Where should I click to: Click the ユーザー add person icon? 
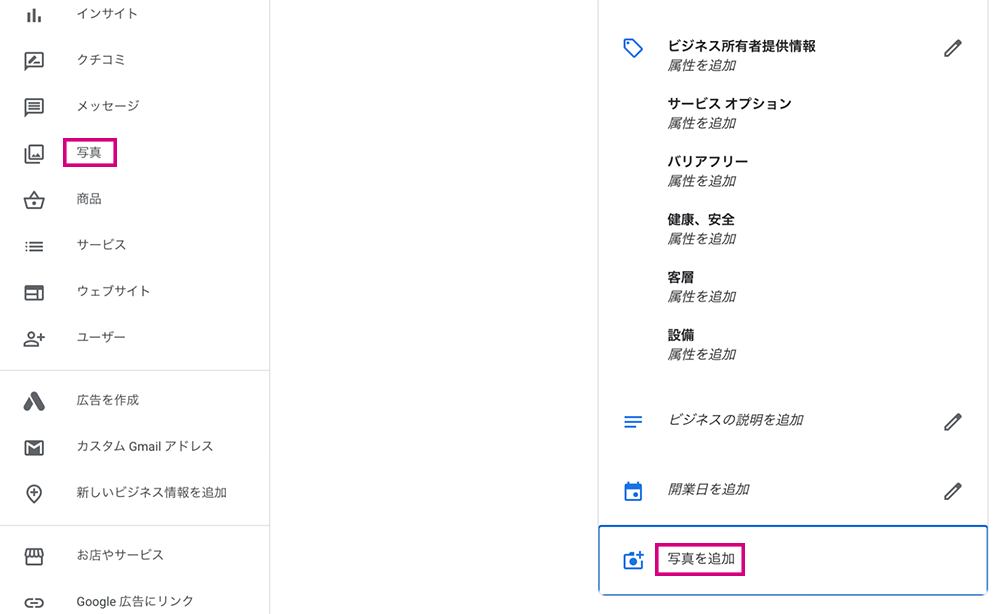[34, 339]
